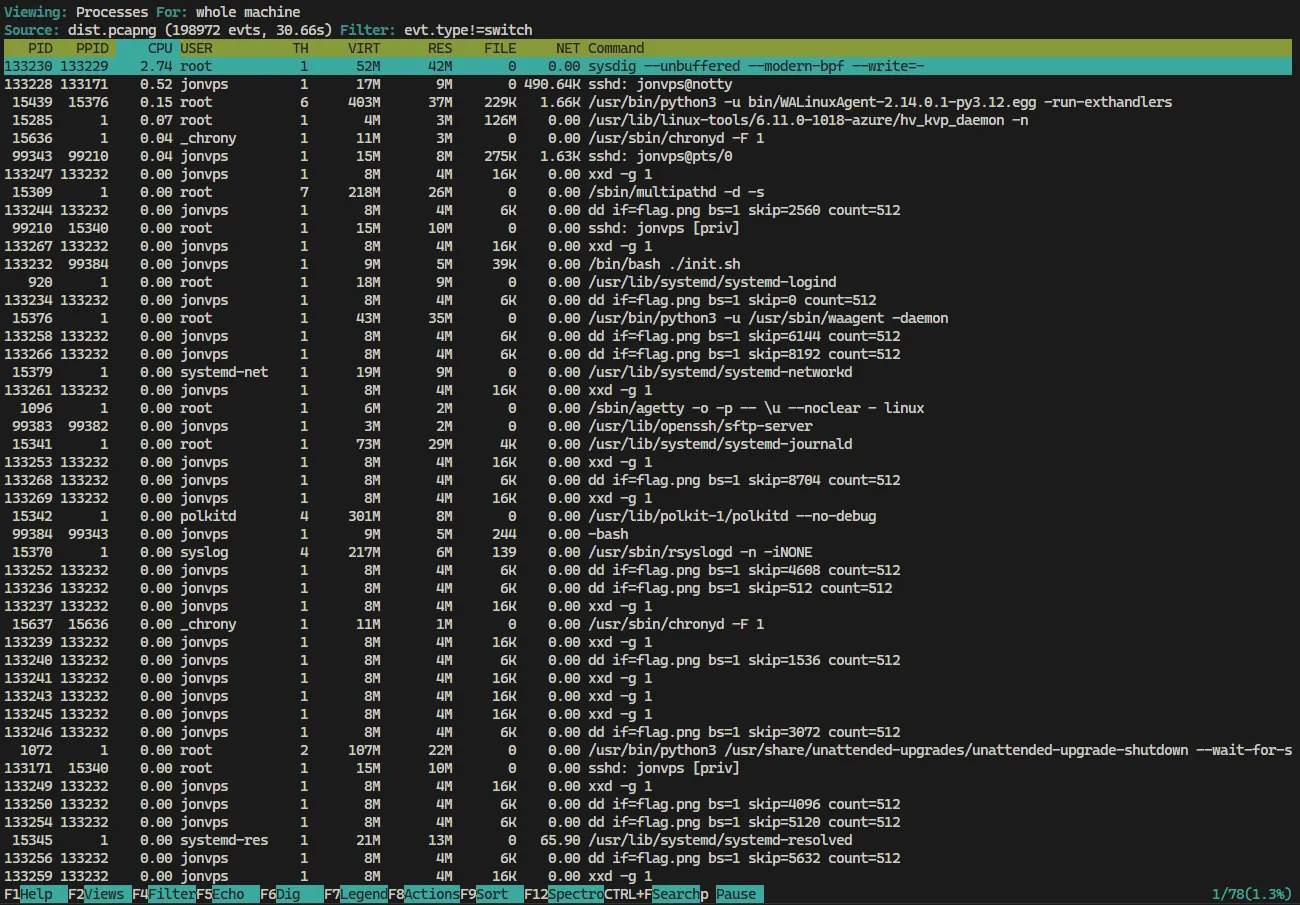Click the F4 Filter option
This screenshot has height=905, width=1300.
pos(165,894)
